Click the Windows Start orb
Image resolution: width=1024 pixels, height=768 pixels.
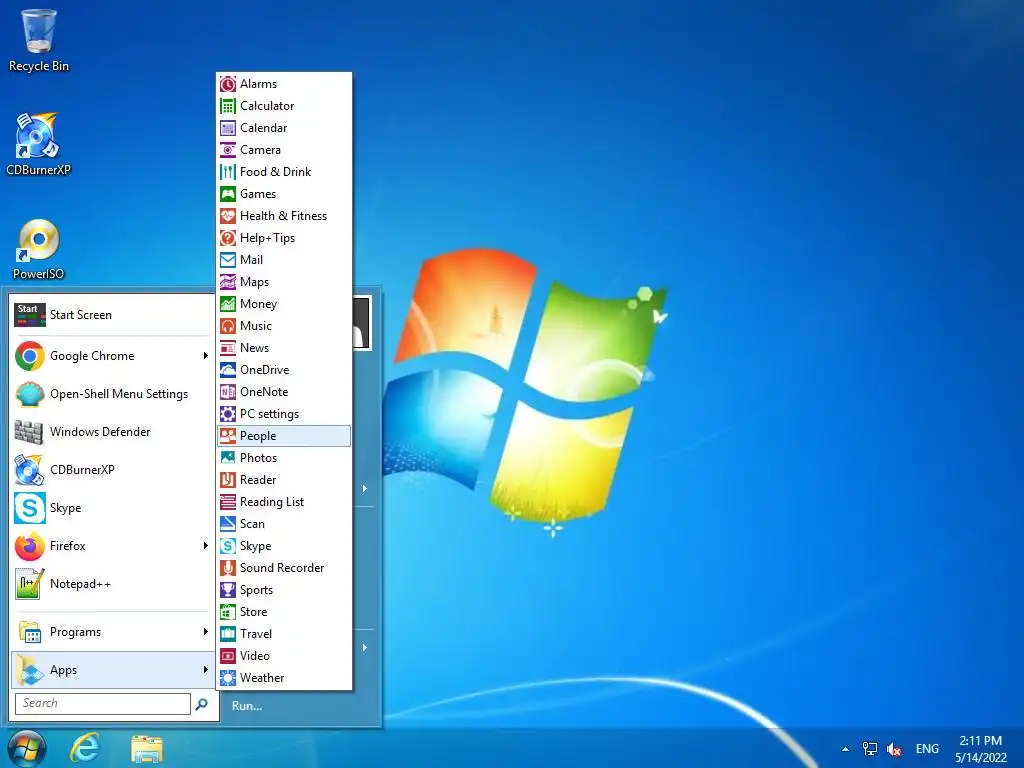(27, 748)
